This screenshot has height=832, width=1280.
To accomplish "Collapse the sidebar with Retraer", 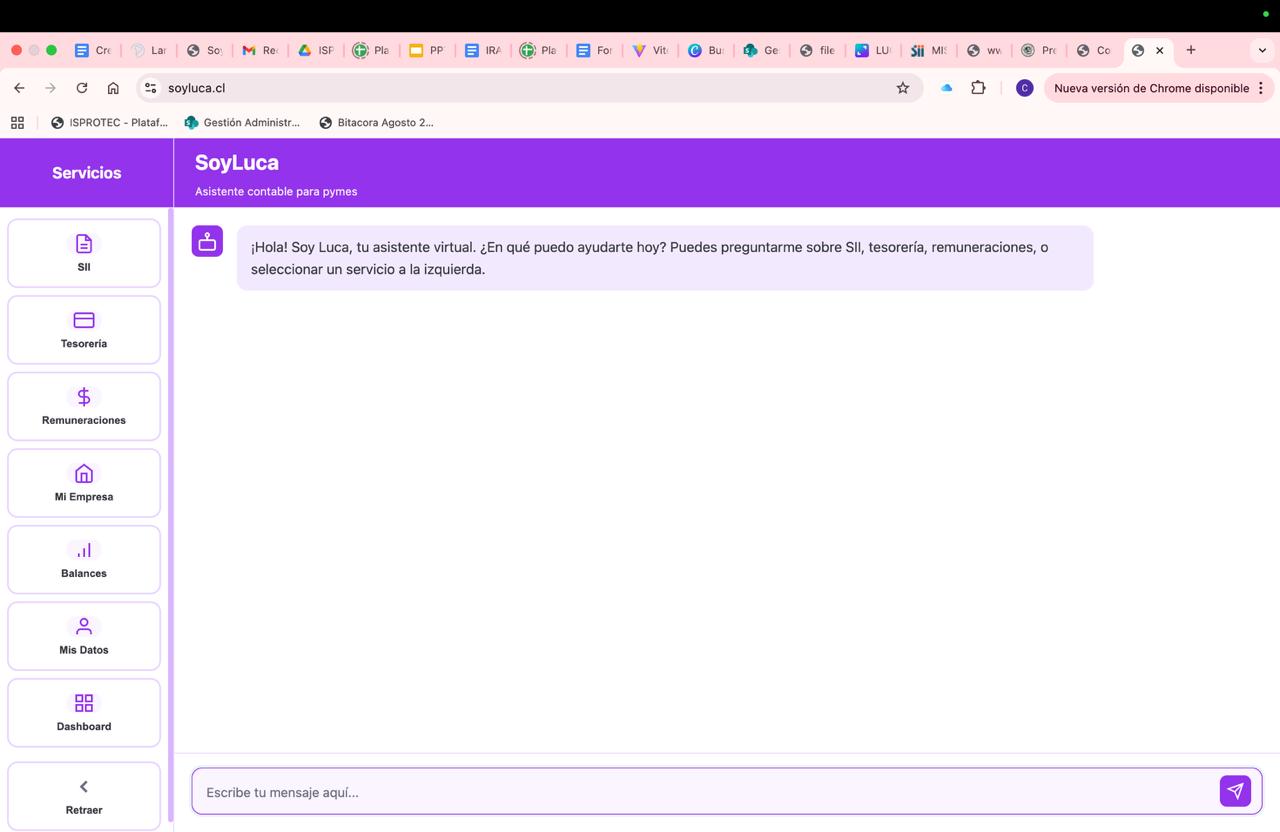I will pyautogui.click(x=83, y=793).
